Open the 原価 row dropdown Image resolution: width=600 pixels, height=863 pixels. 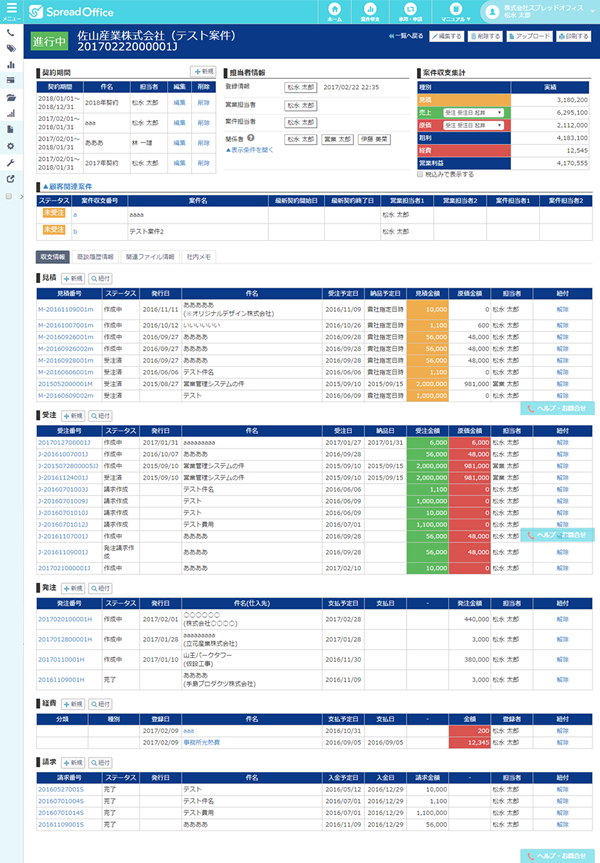pyautogui.click(x=473, y=125)
